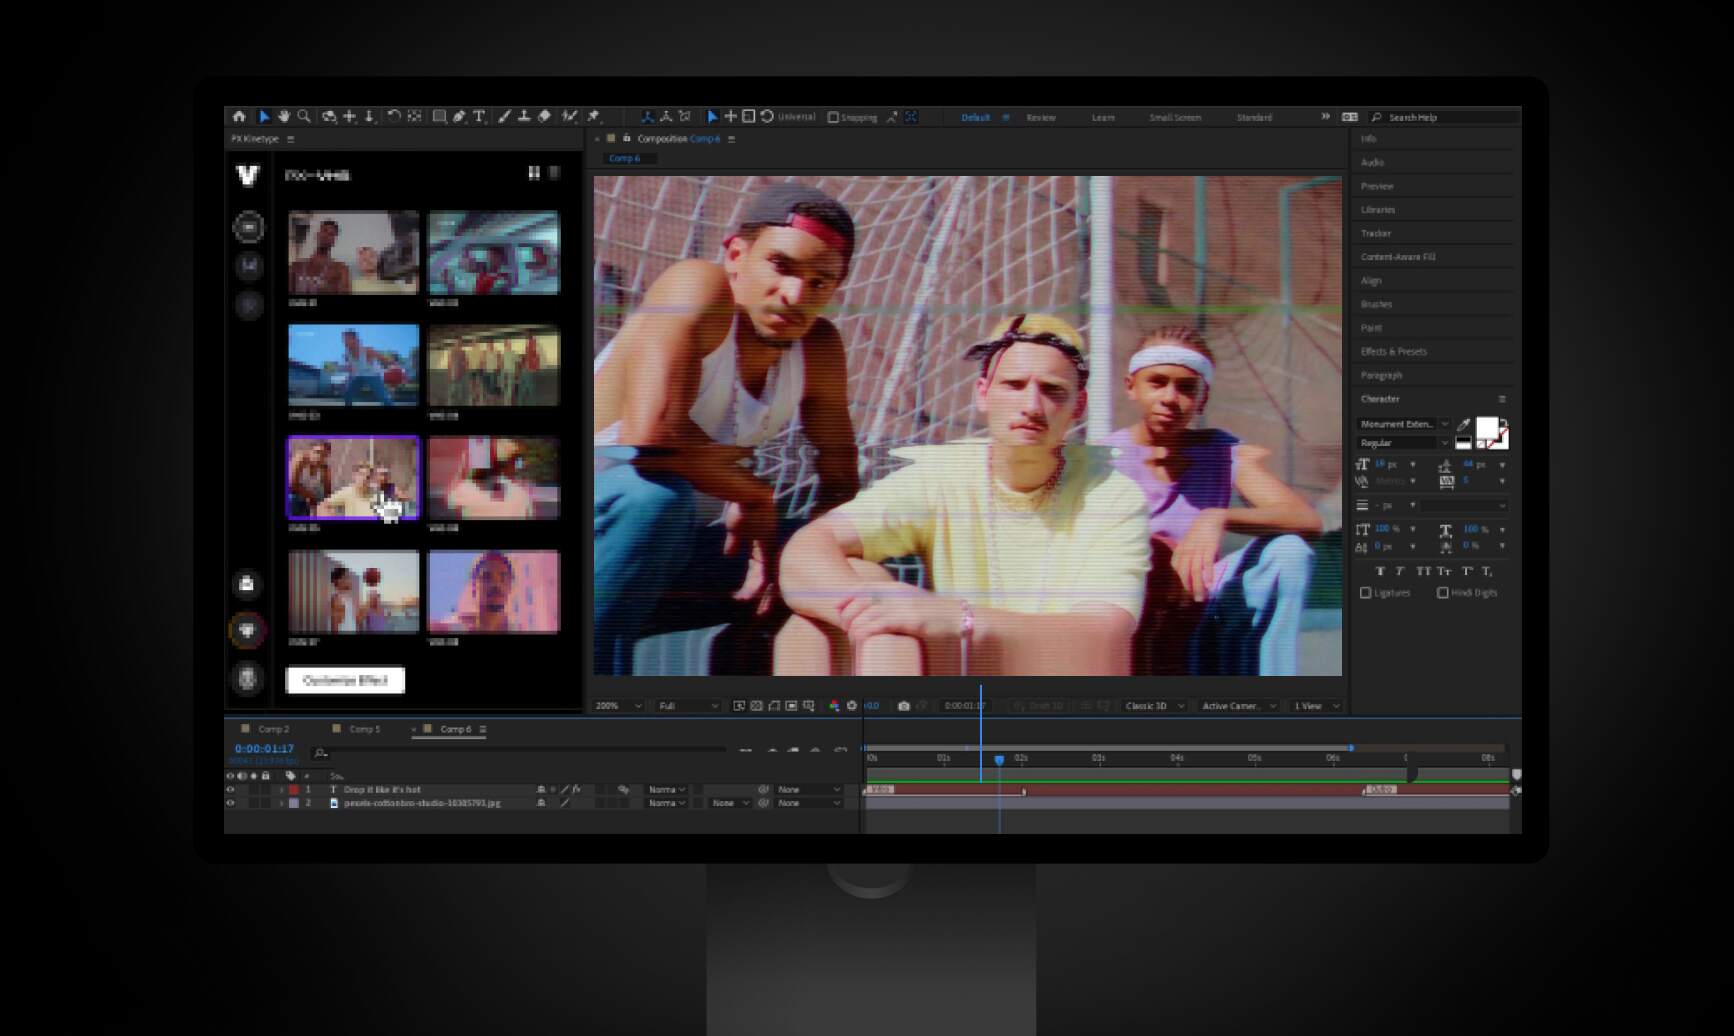Select the Type tool

479,117
